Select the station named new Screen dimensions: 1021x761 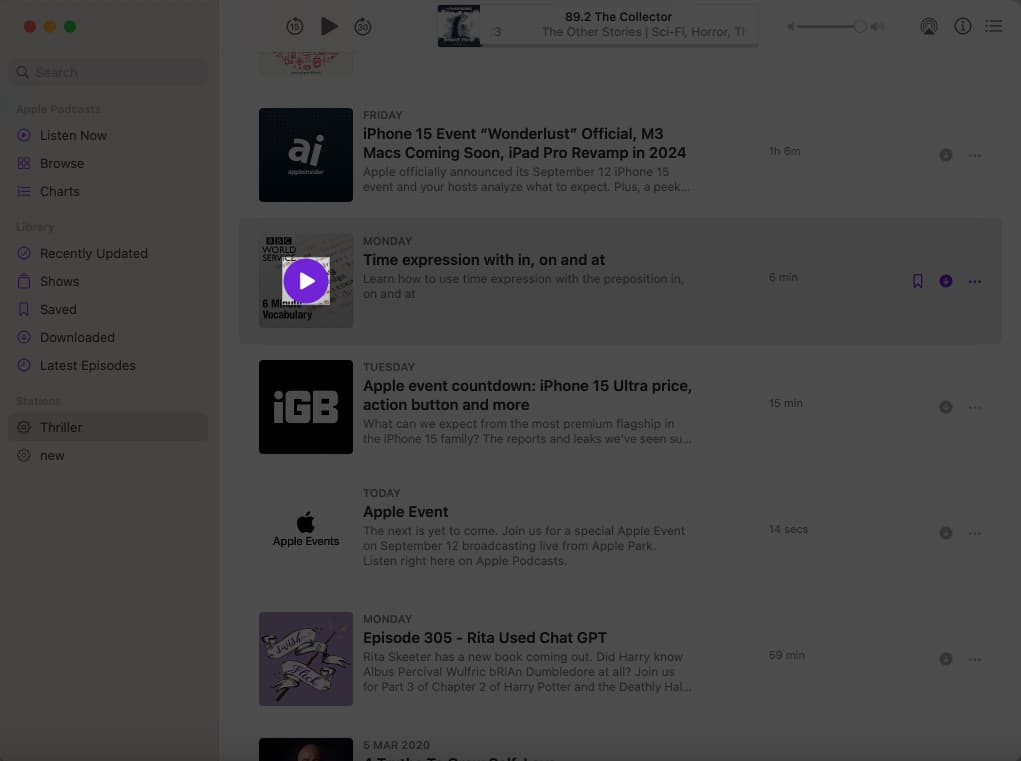pos(108,455)
